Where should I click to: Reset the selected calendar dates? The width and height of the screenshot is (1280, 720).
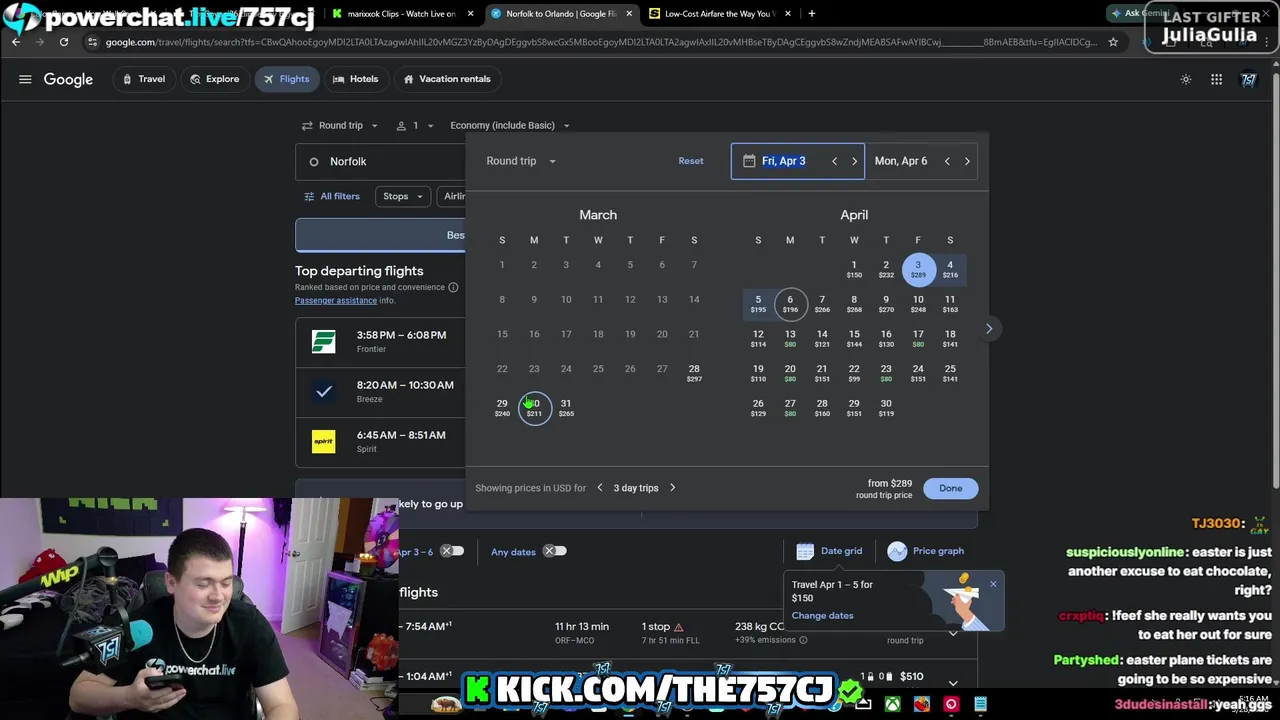[x=691, y=161]
